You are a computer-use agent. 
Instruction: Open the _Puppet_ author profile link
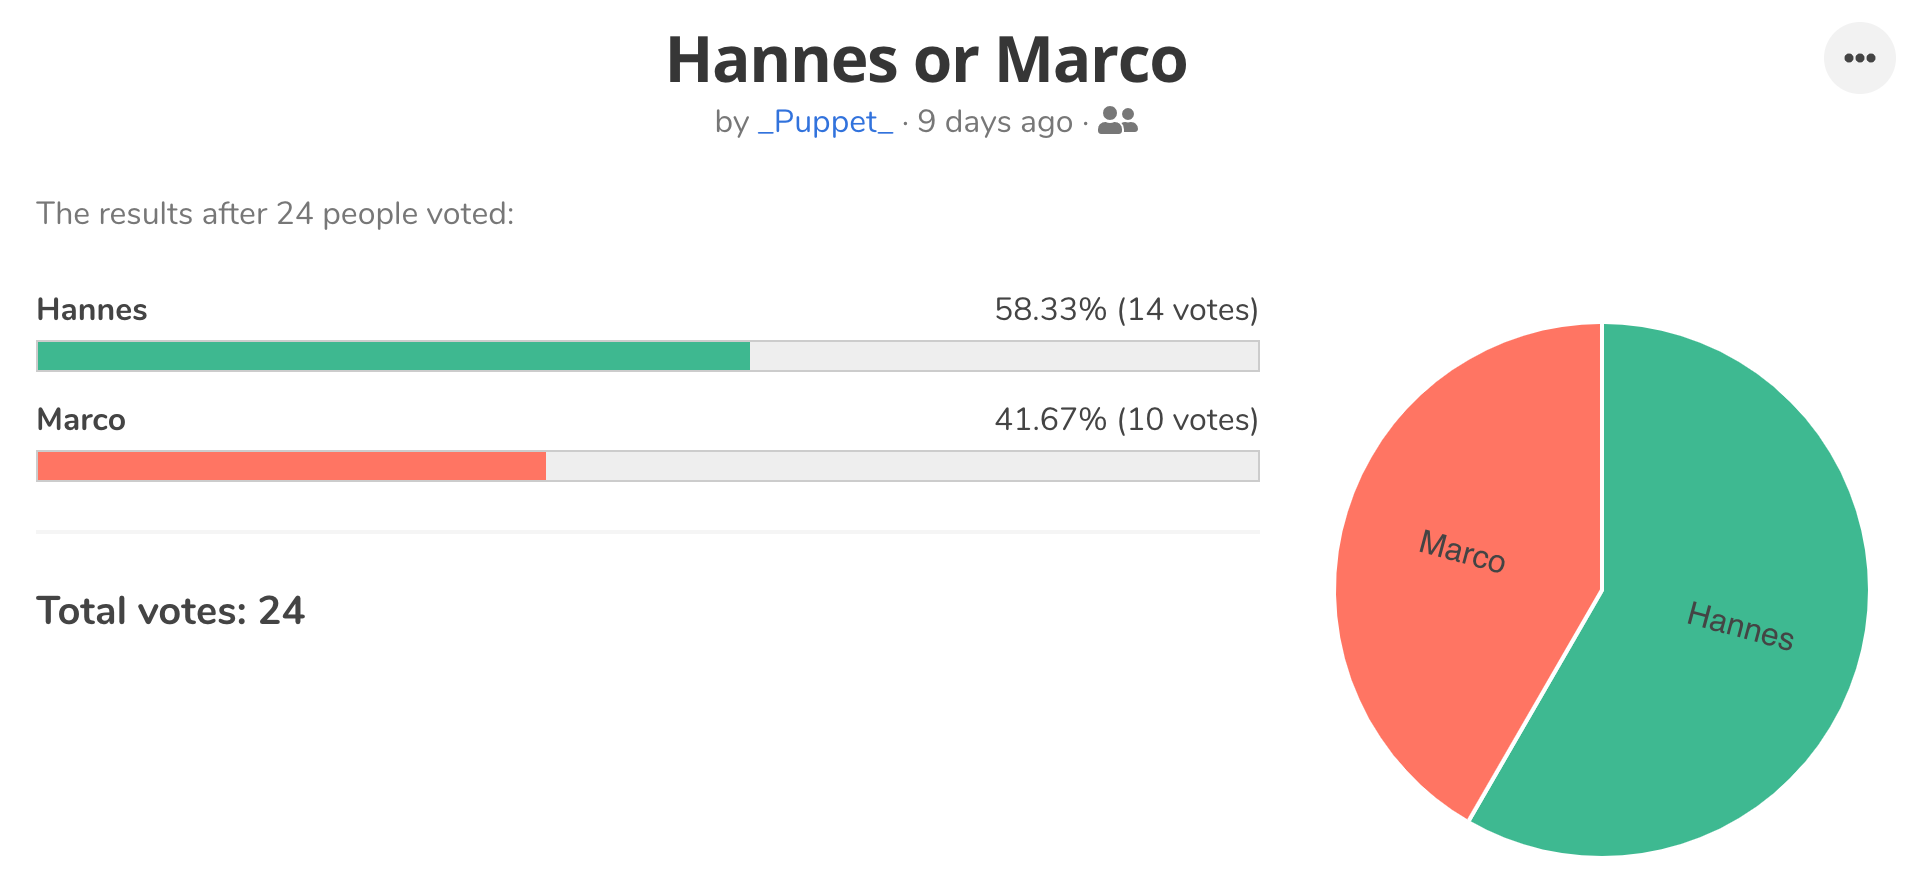click(825, 122)
